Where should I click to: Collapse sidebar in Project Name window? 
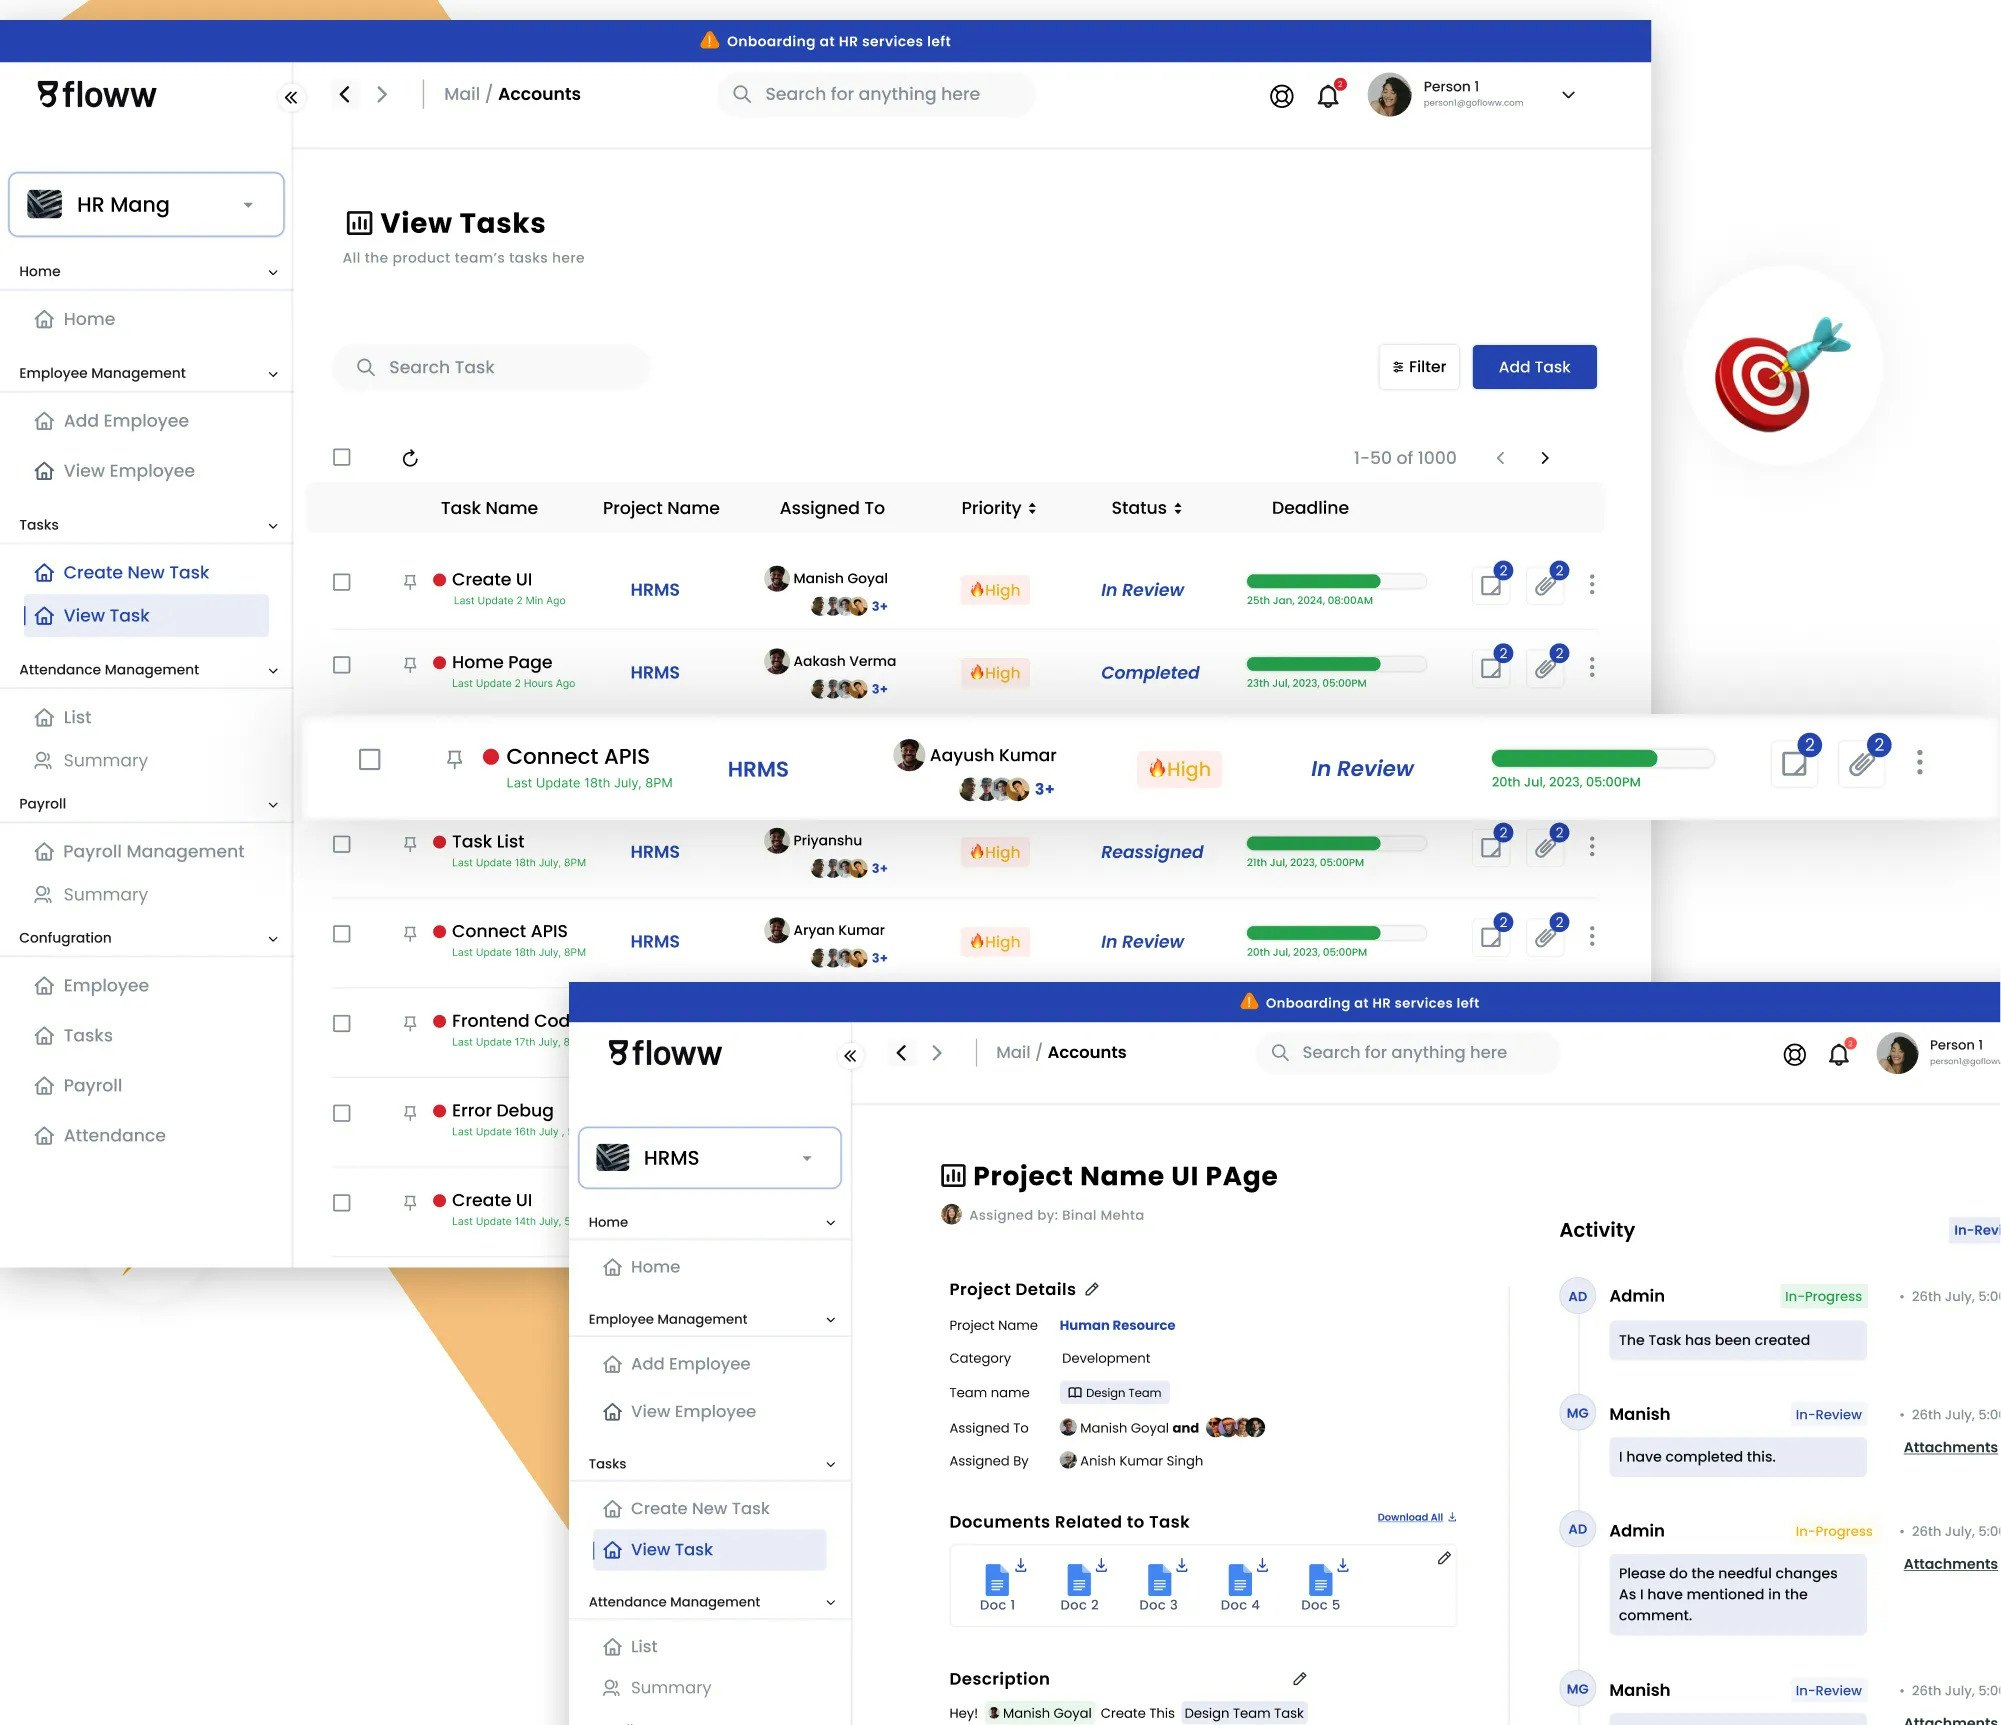coord(850,1055)
